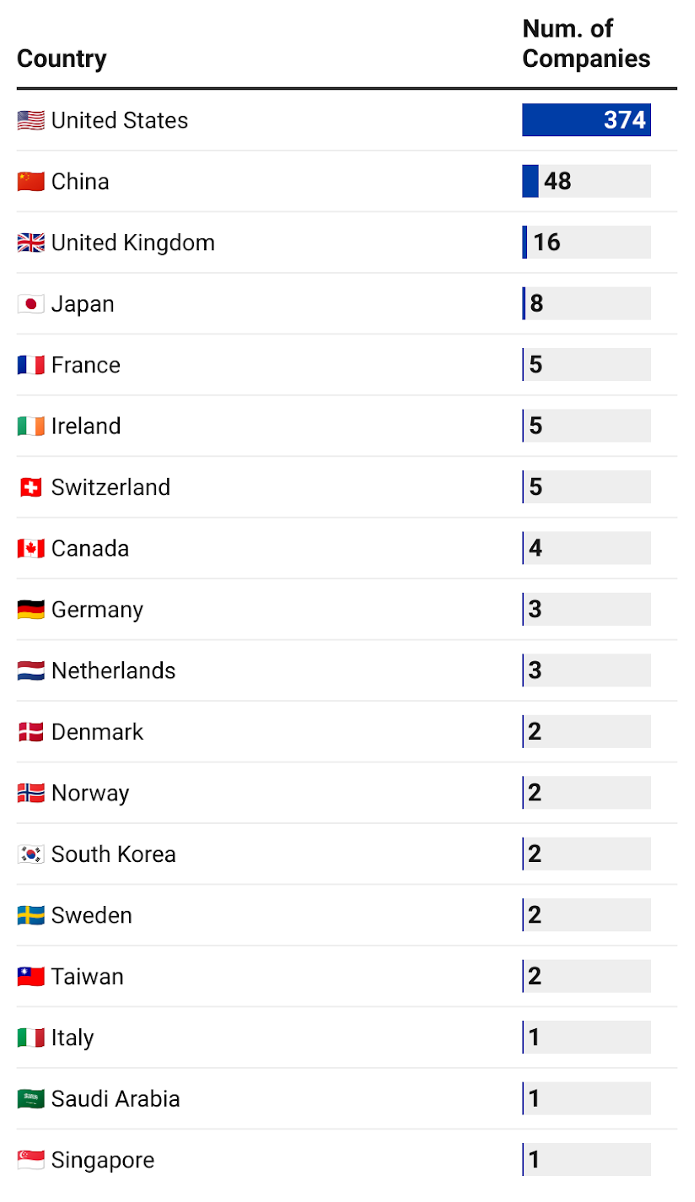Click the Switzerland flag icon
The width and height of the screenshot is (695, 1202).
(x=31, y=488)
